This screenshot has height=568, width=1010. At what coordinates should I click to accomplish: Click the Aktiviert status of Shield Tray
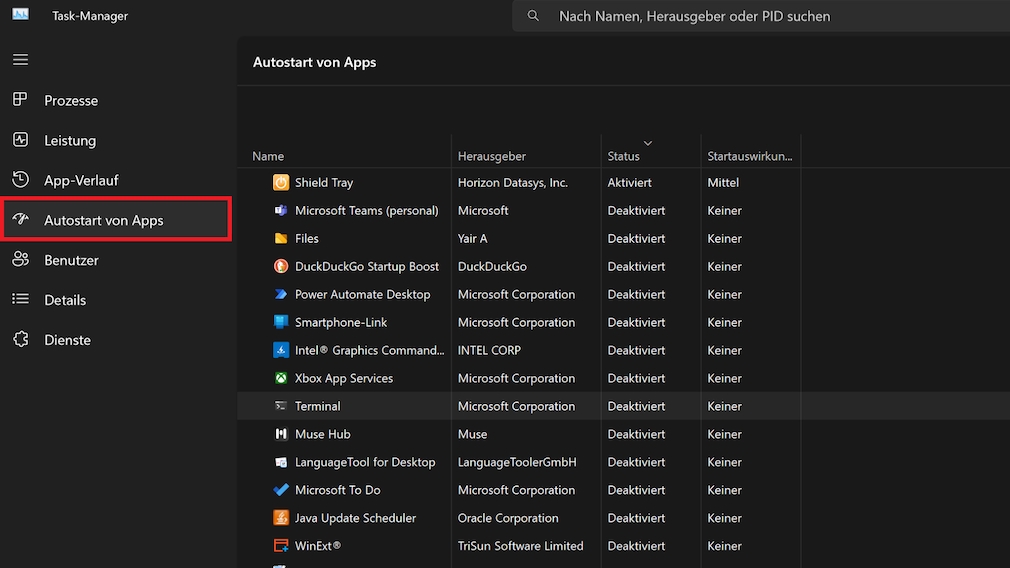tap(629, 182)
